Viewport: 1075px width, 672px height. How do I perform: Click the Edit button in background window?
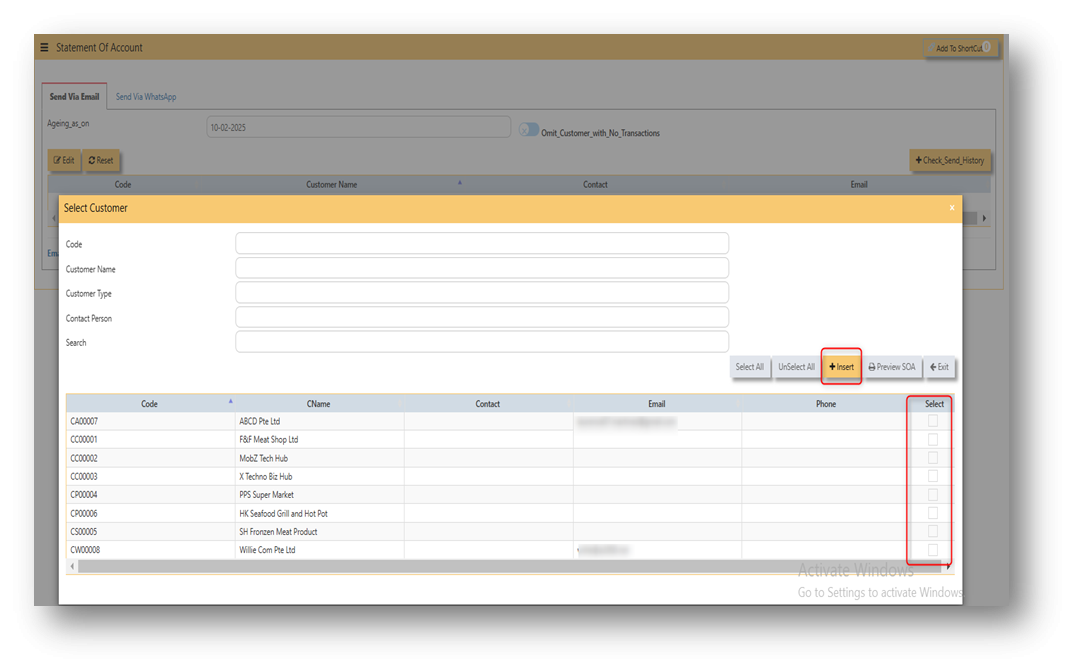click(x=64, y=160)
